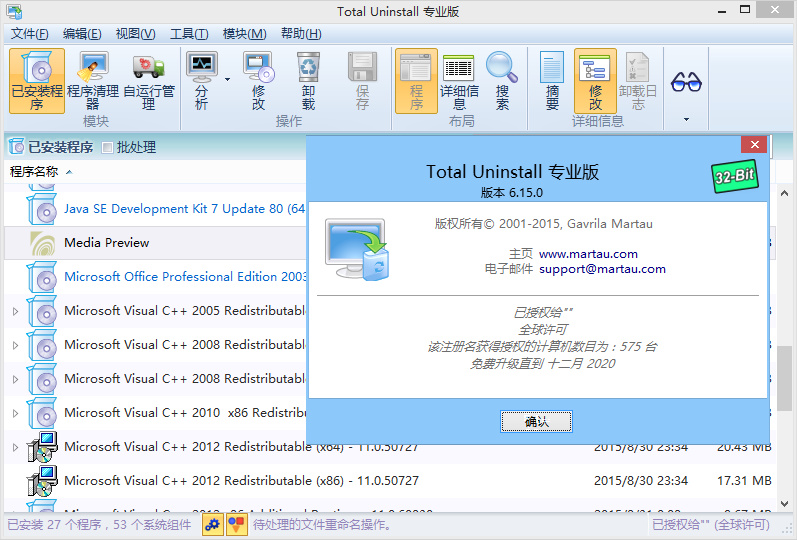Open the 程序清理器 module
Screen dimensions: 797x540
pos(93,81)
